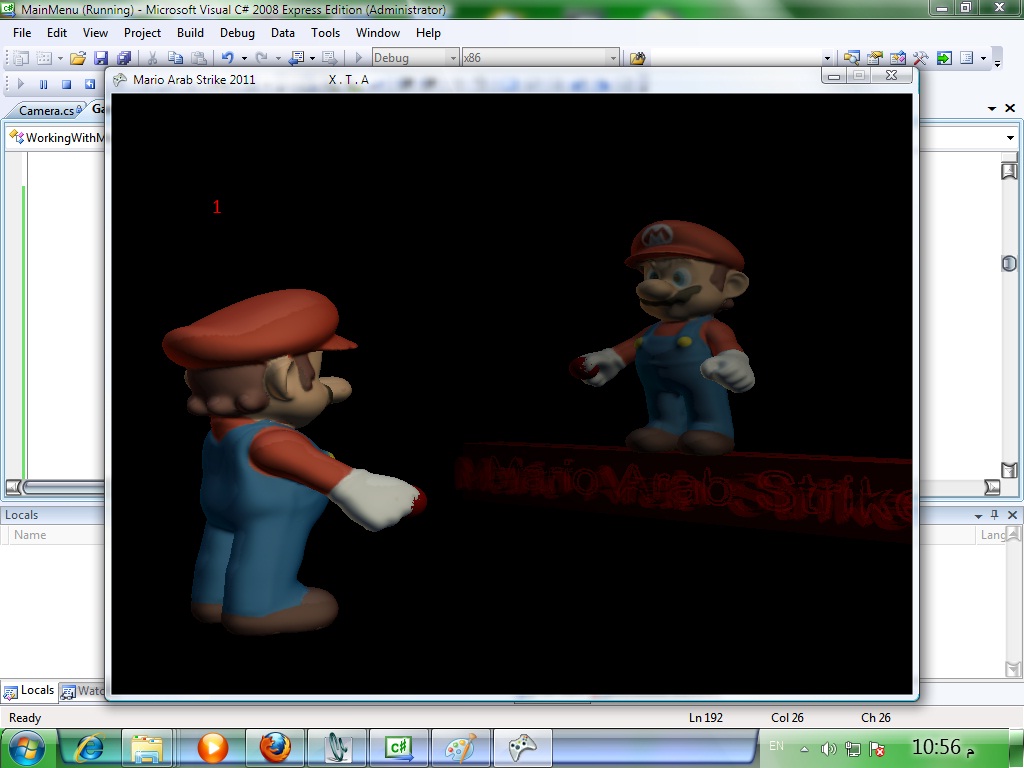Image resolution: width=1024 pixels, height=768 pixels.
Task: Close the active editor document with X
Action: point(1010,108)
